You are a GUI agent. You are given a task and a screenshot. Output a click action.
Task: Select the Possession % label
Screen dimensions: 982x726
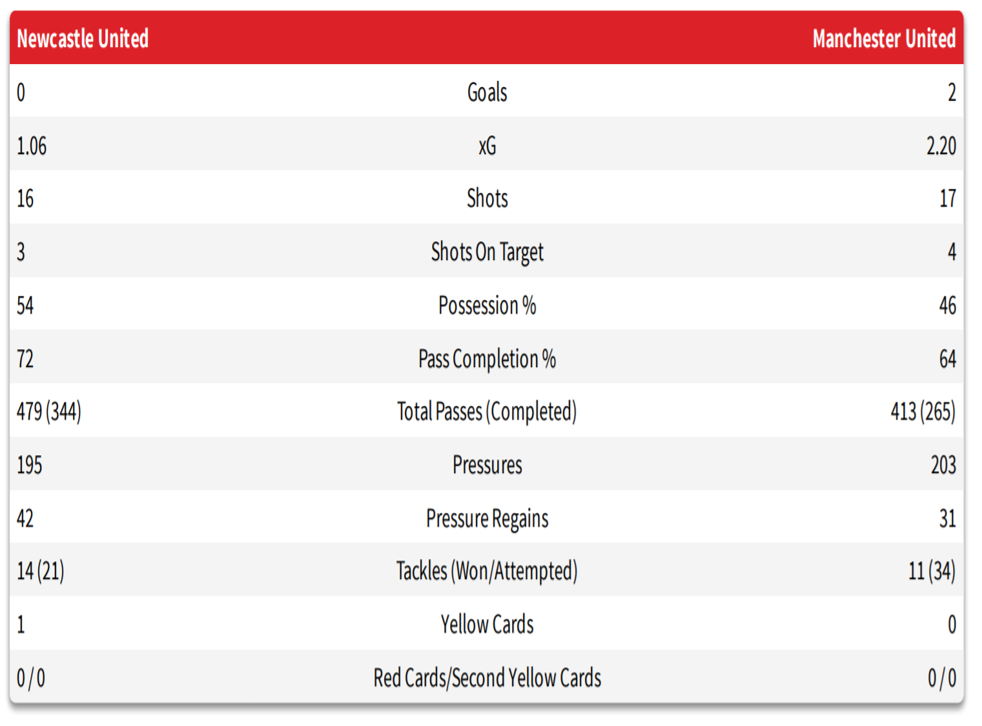pyautogui.click(x=487, y=306)
